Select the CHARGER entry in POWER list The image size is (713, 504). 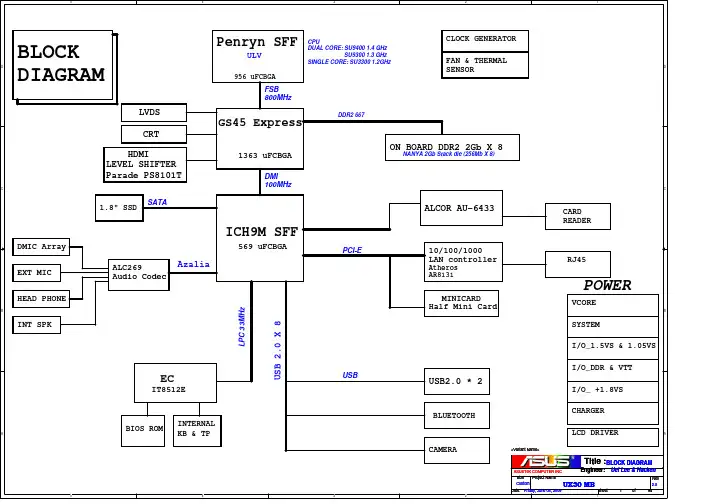[612, 412]
